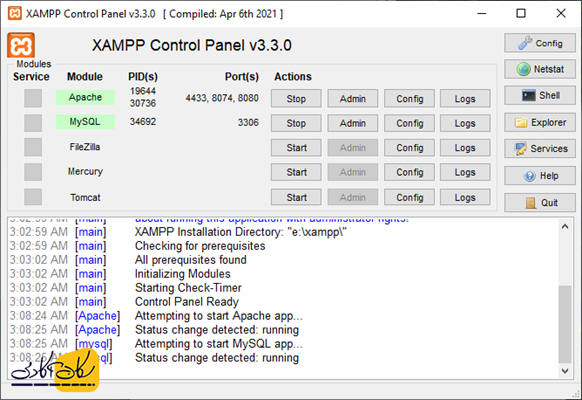Viewport: 582px width, 400px height.
Task: Open Mercury Config menu
Action: point(409,172)
